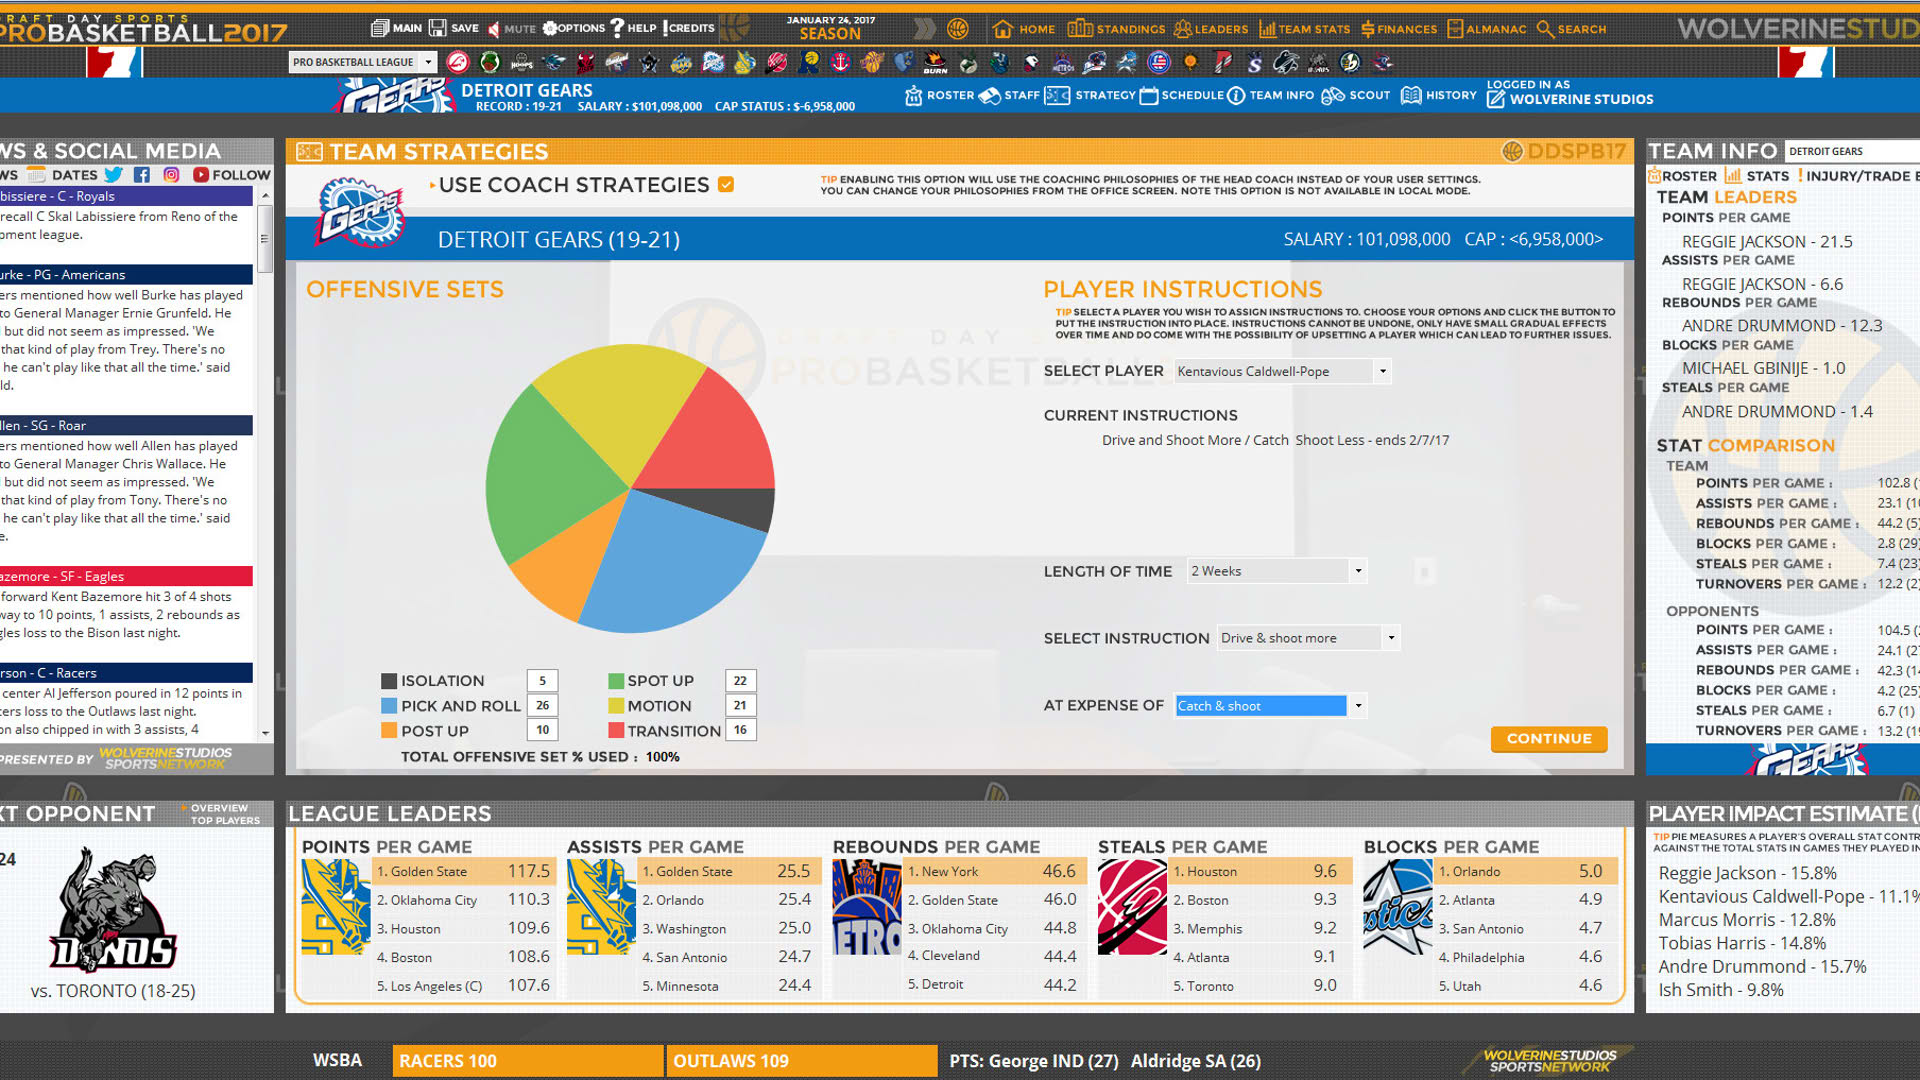Open the Schedule menu
Viewport: 1920px width, 1080px height.
click(1181, 96)
